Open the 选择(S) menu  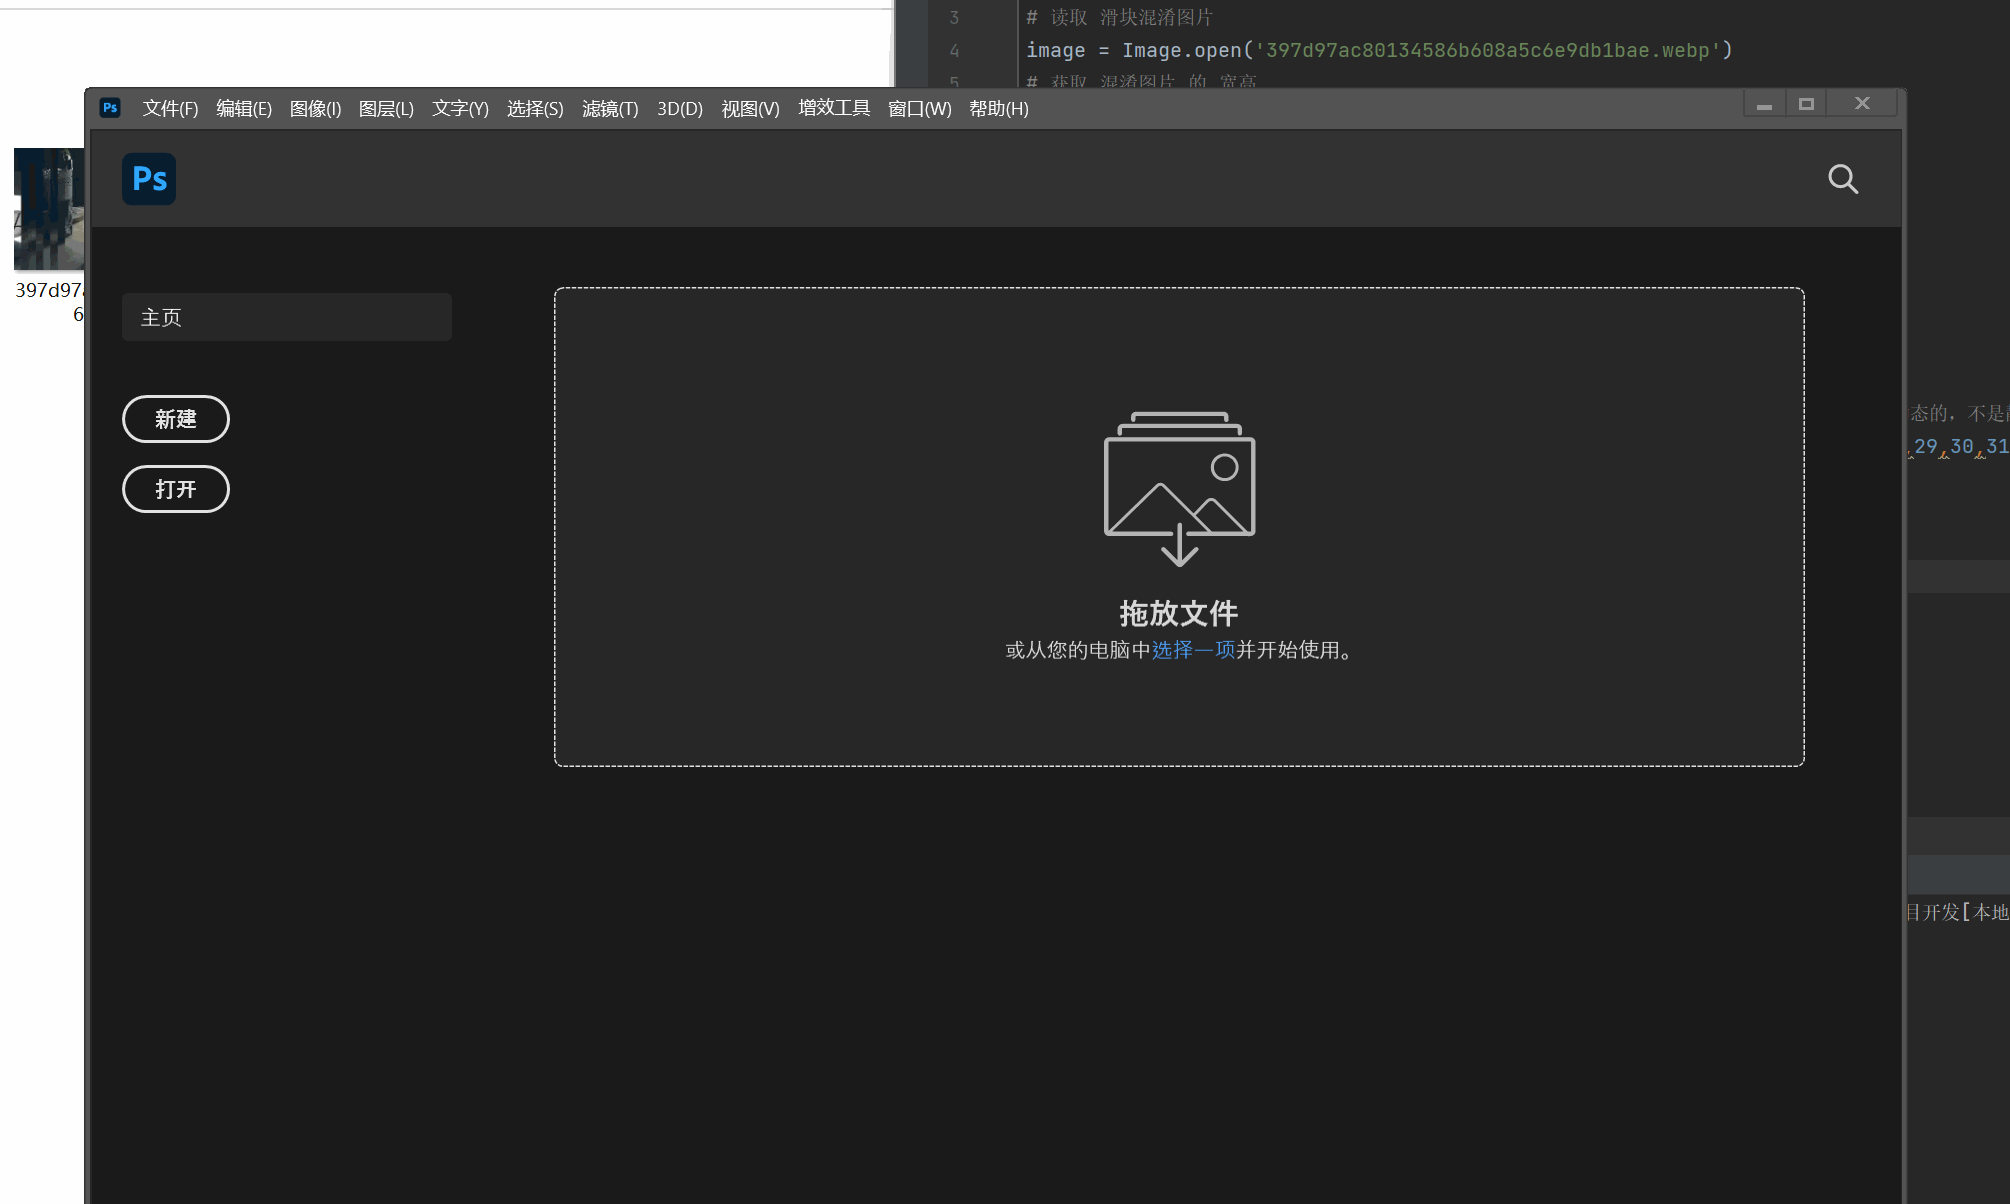click(x=535, y=108)
